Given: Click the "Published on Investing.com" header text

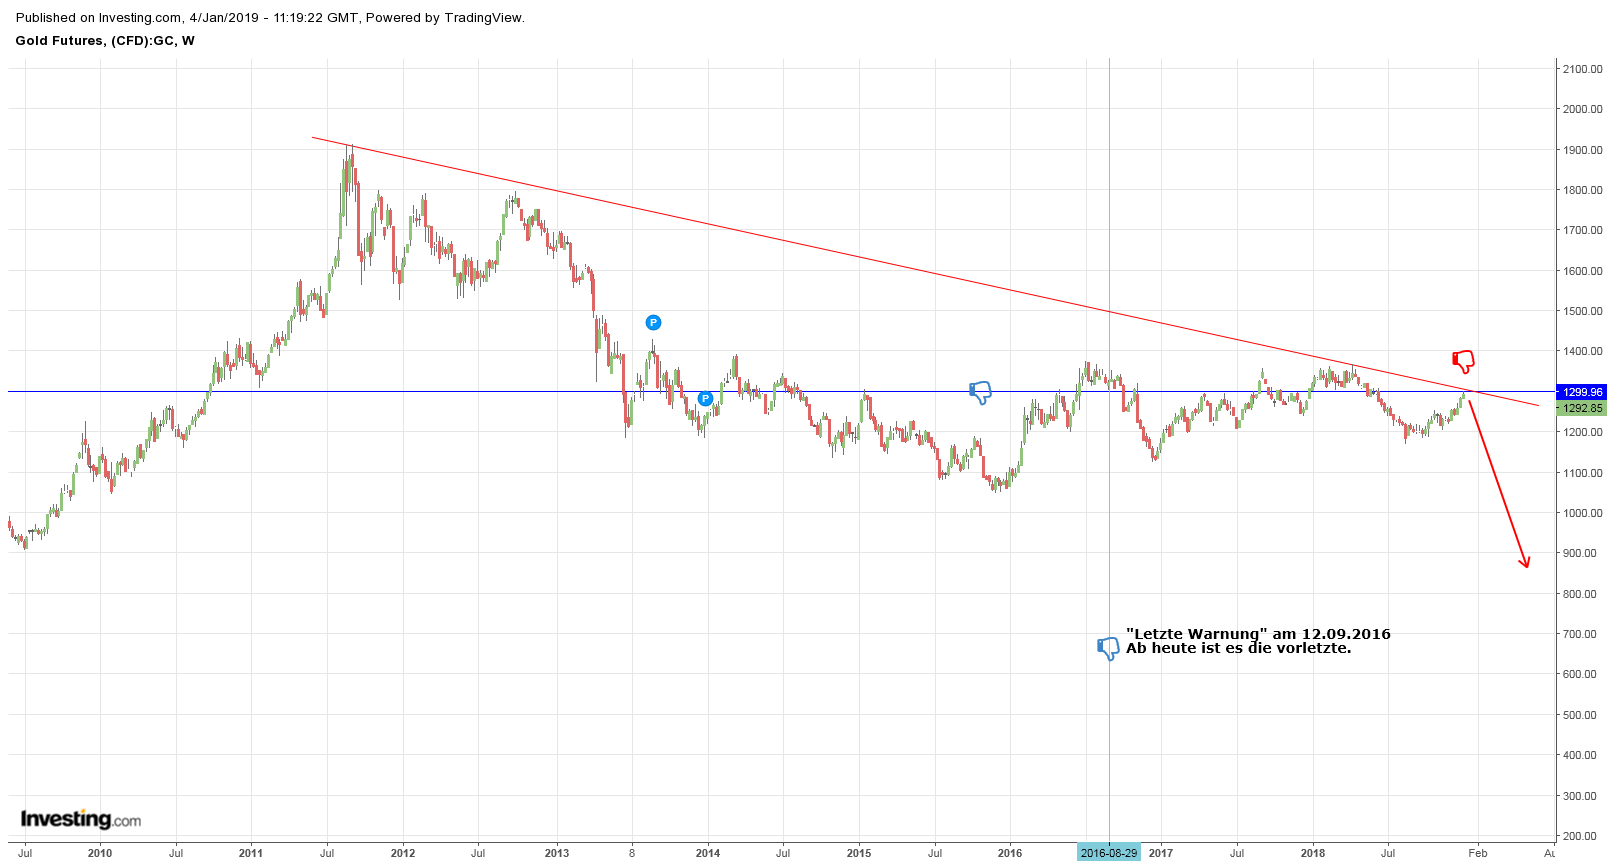Looking at the screenshot, I should 270,17.
